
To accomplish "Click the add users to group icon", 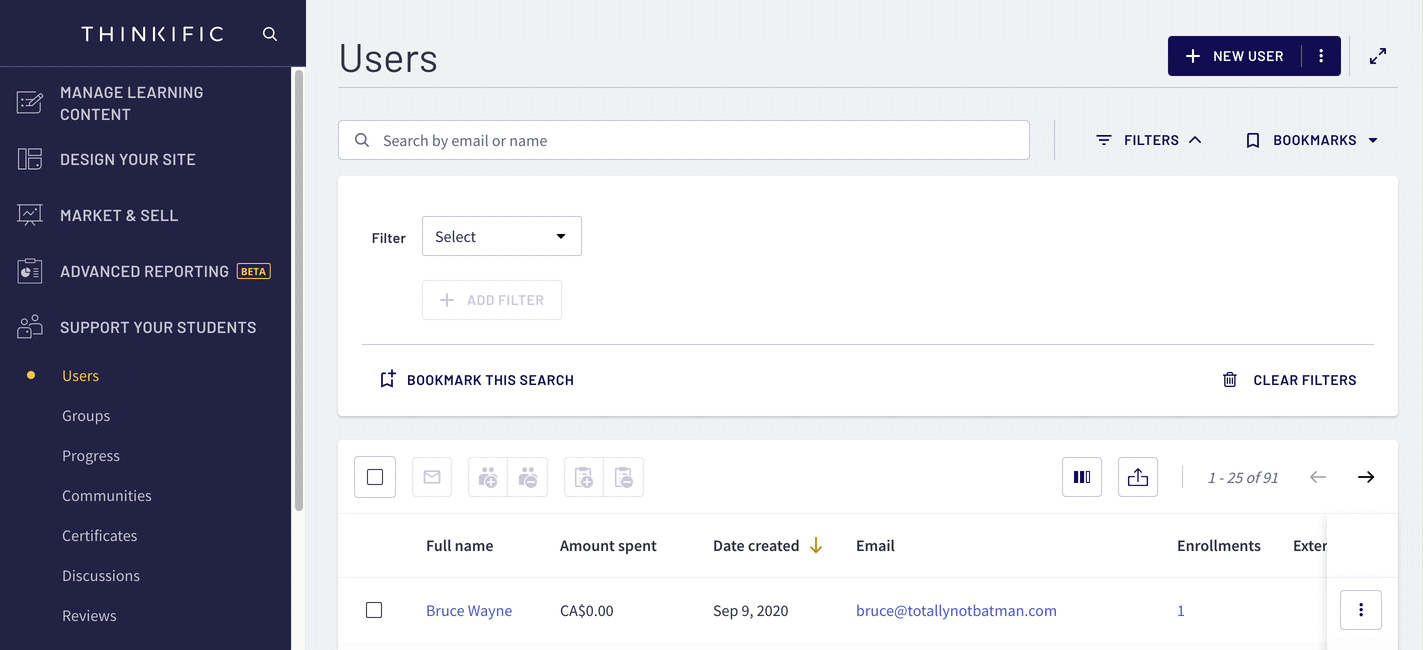I will pyautogui.click(x=488, y=478).
